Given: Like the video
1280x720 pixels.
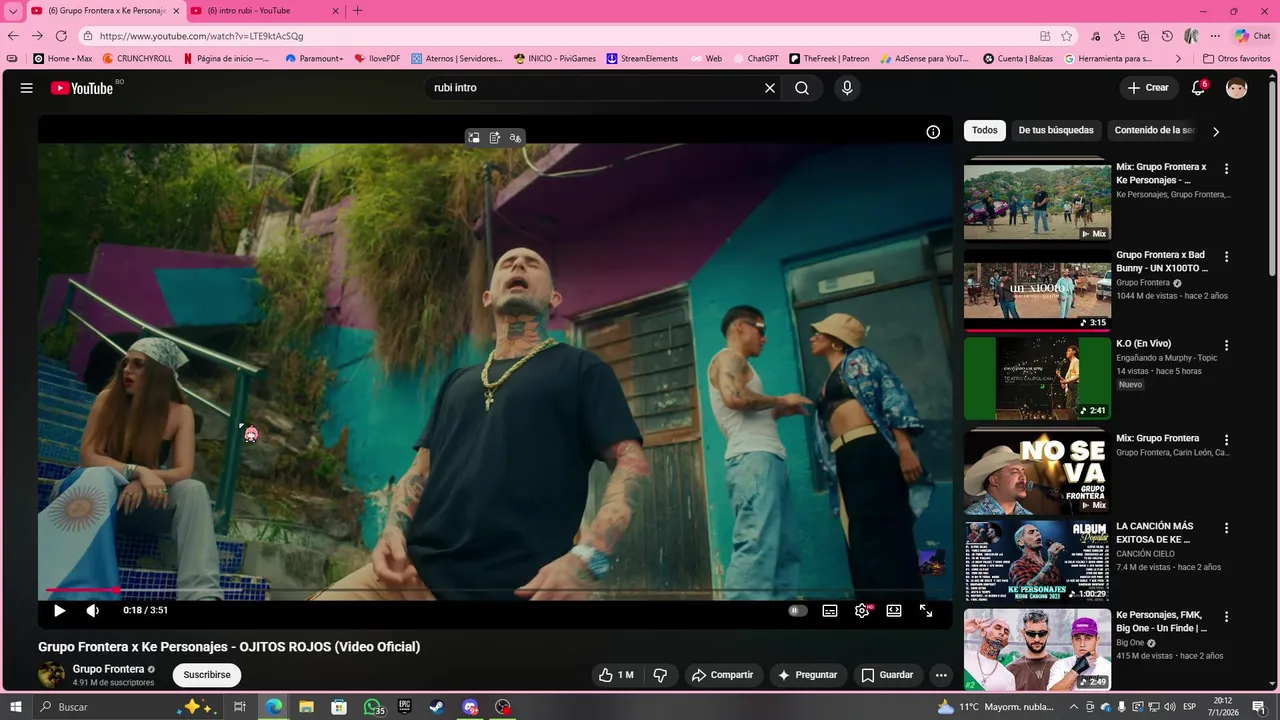Looking at the screenshot, I should 616,675.
